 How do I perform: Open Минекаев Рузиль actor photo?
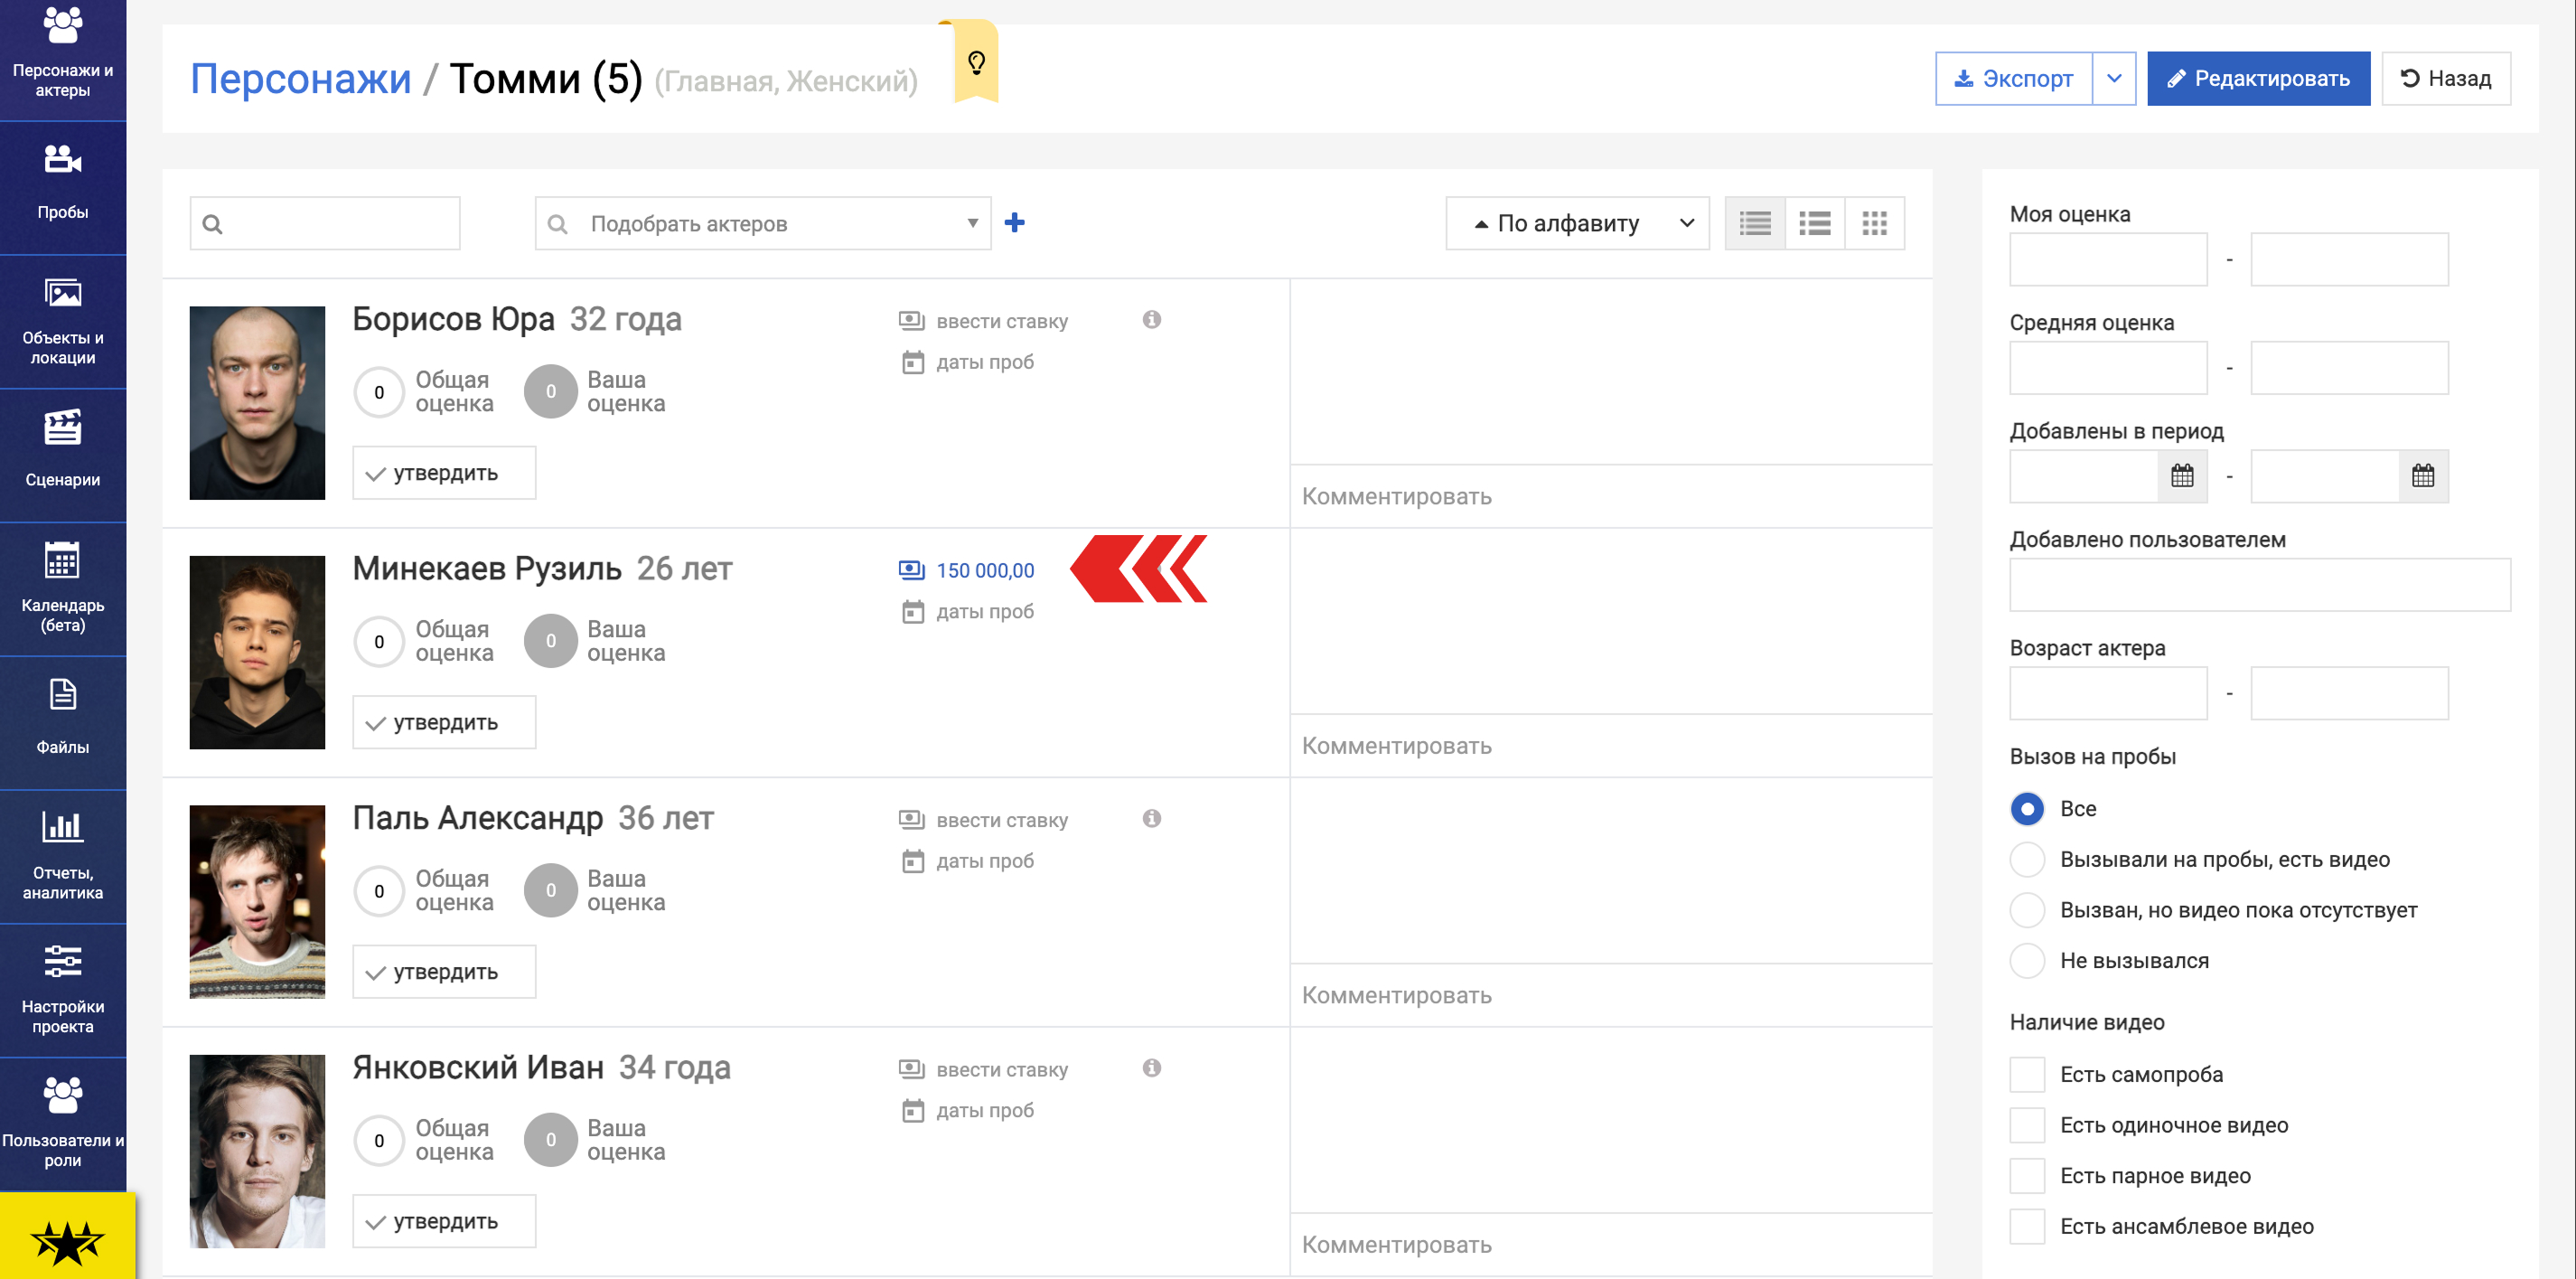tap(257, 653)
